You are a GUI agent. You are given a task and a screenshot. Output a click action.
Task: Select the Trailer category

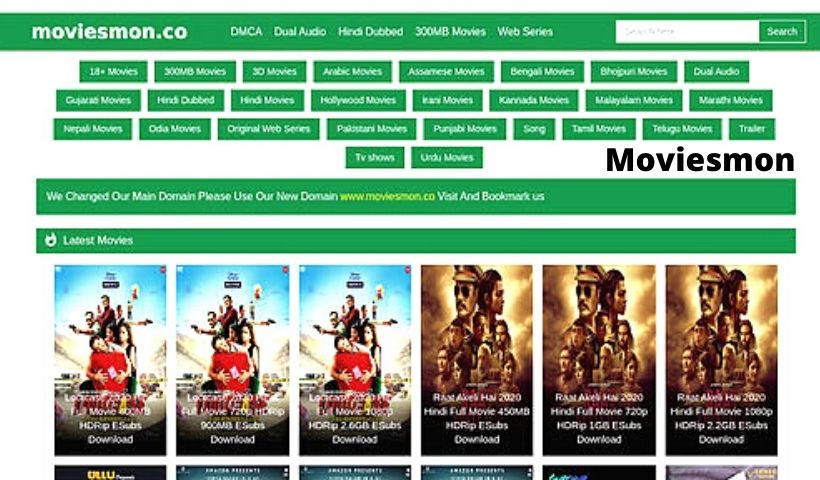point(751,129)
